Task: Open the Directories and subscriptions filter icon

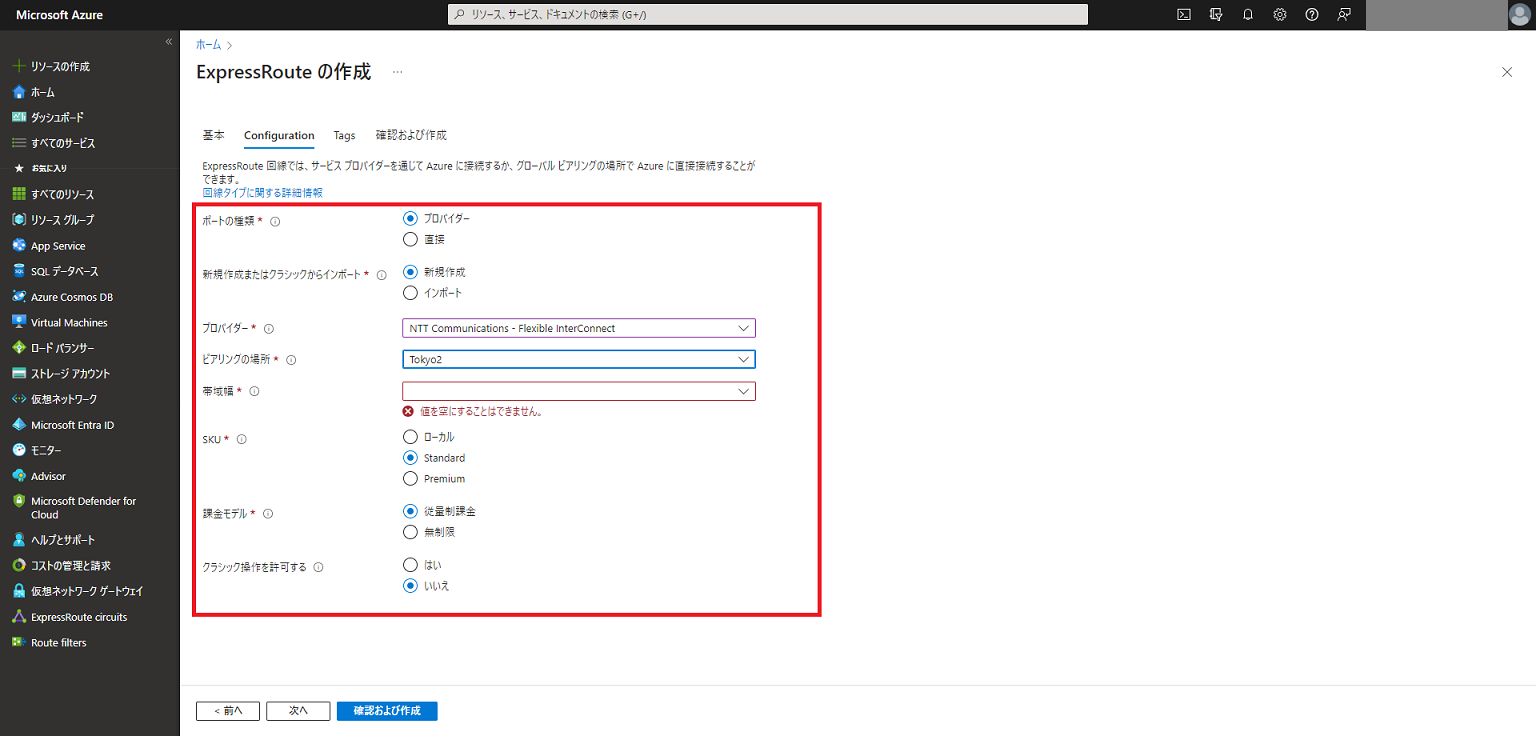Action: click(1216, 15)
